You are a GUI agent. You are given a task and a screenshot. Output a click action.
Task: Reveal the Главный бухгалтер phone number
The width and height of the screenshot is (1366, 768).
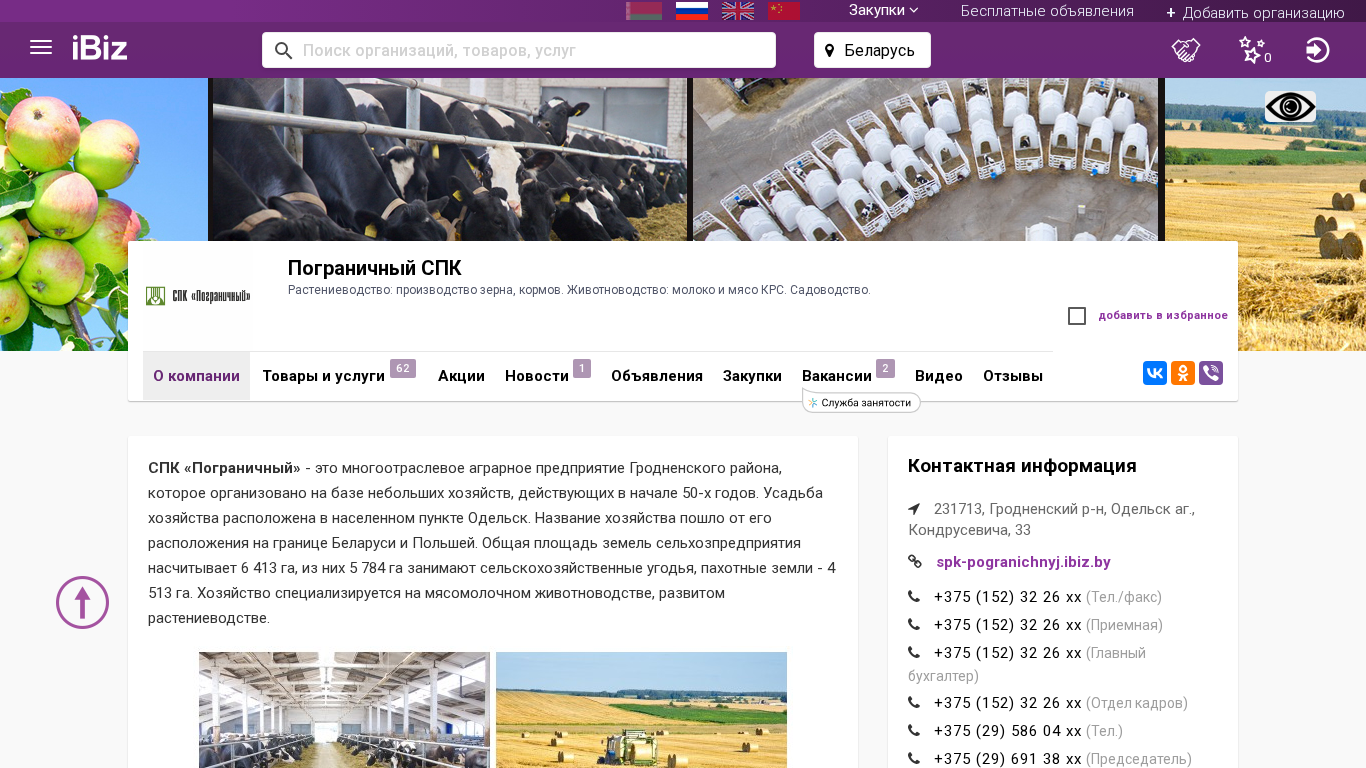1008,653
